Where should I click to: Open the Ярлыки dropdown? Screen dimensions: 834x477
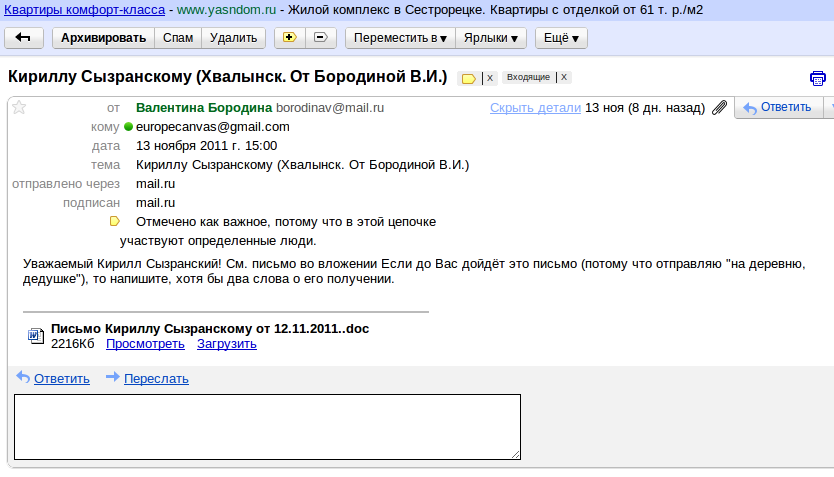tap(494, 38)
